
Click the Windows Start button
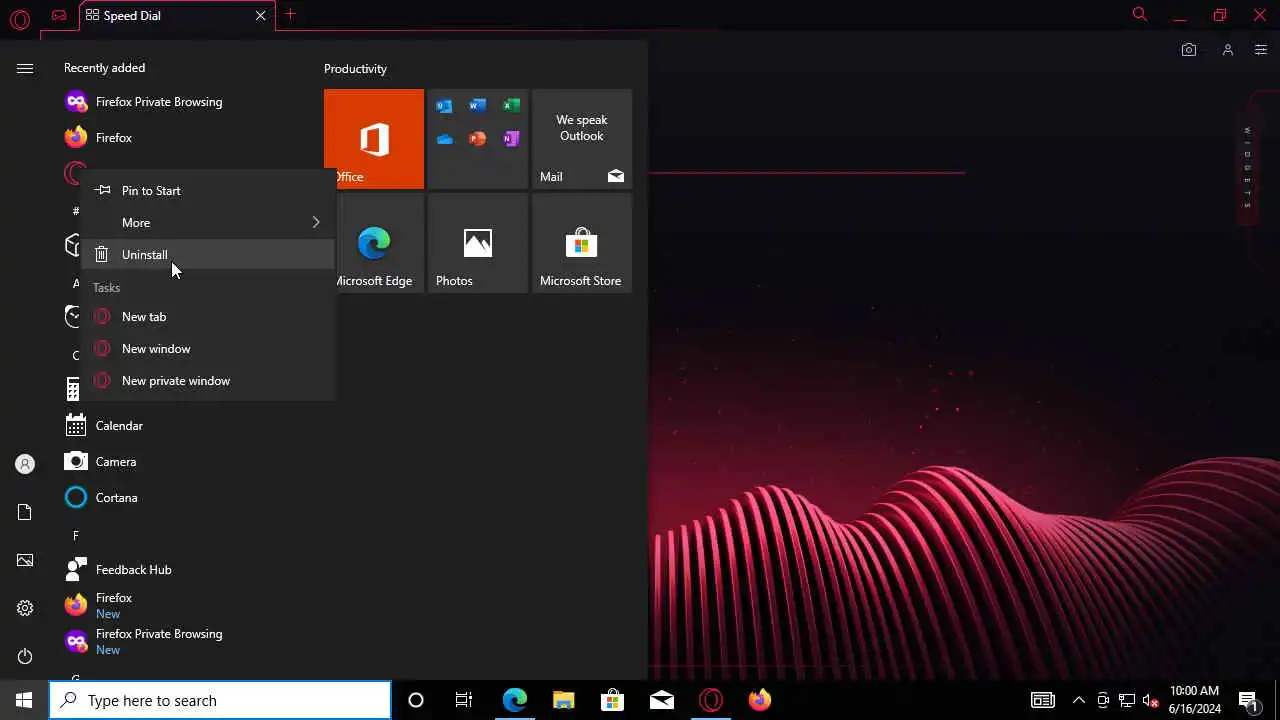point(24,700)
